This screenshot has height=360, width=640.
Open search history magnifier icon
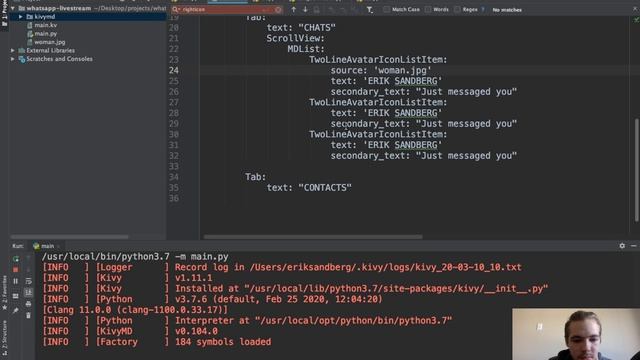(176, 9)
